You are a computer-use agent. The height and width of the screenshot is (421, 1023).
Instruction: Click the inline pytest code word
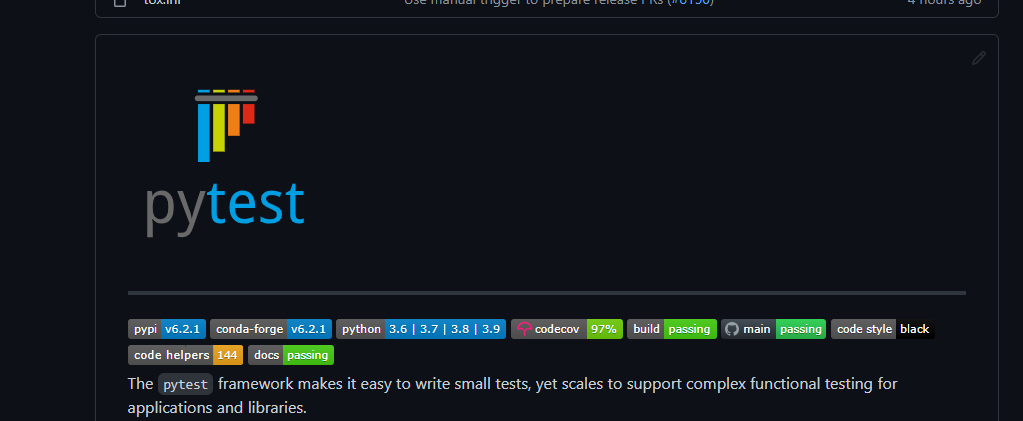(x=186, y=384)
